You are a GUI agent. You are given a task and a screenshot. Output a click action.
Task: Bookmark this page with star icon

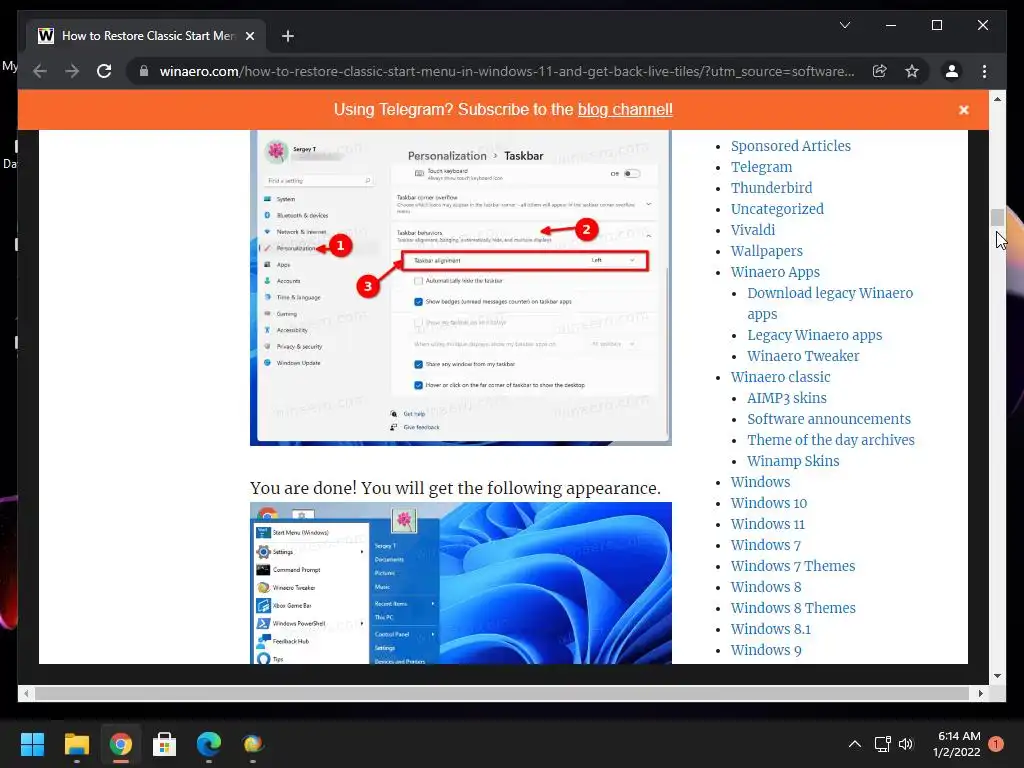[x=912, y=71]
